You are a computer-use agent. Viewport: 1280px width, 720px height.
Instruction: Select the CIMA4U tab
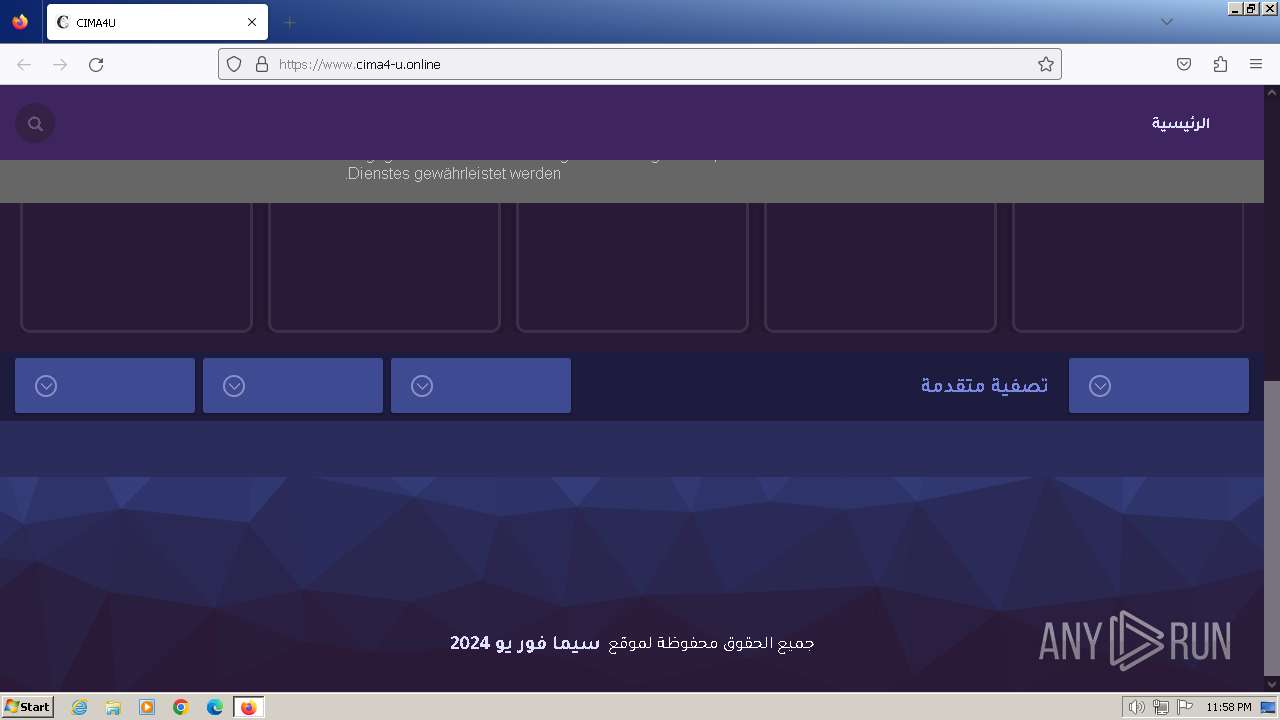tap(157, 22)
